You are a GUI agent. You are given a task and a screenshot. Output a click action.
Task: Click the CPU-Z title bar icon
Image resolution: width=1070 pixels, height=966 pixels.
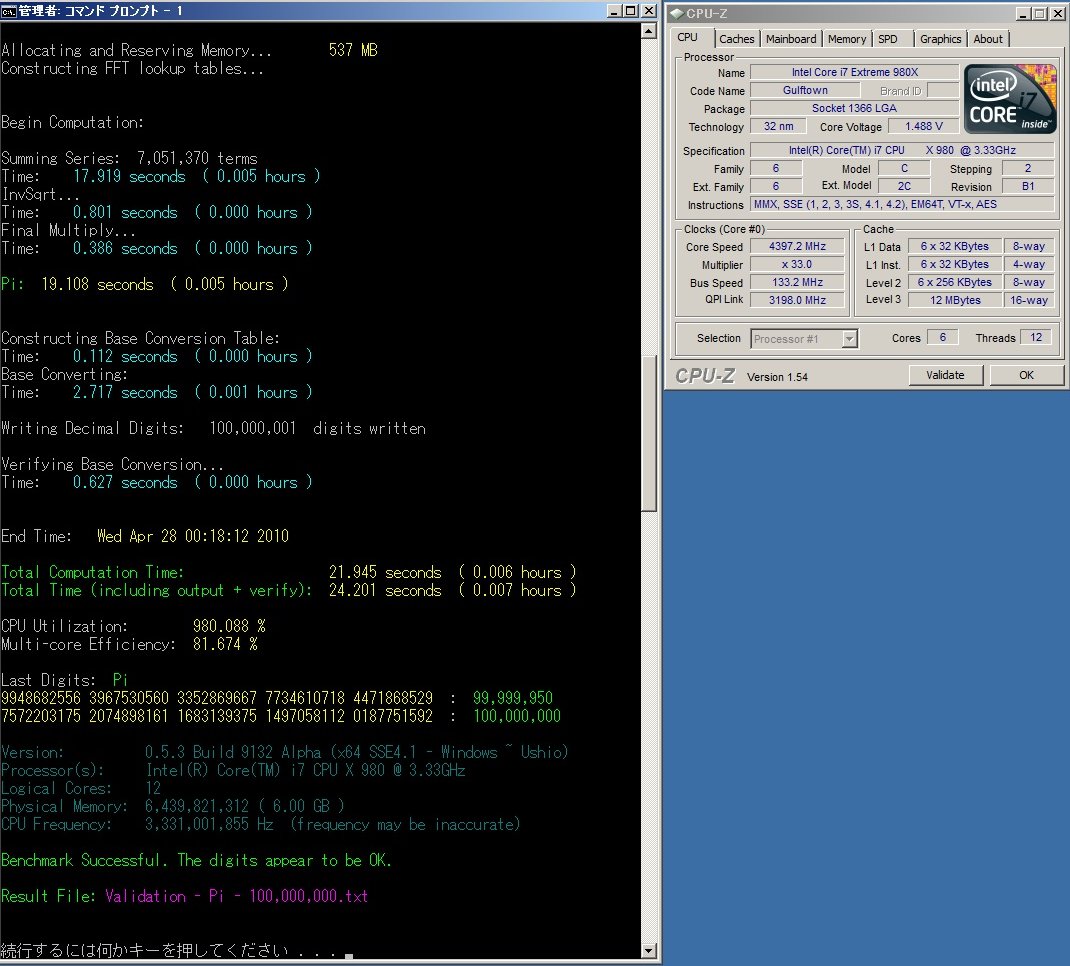point(676,13)
